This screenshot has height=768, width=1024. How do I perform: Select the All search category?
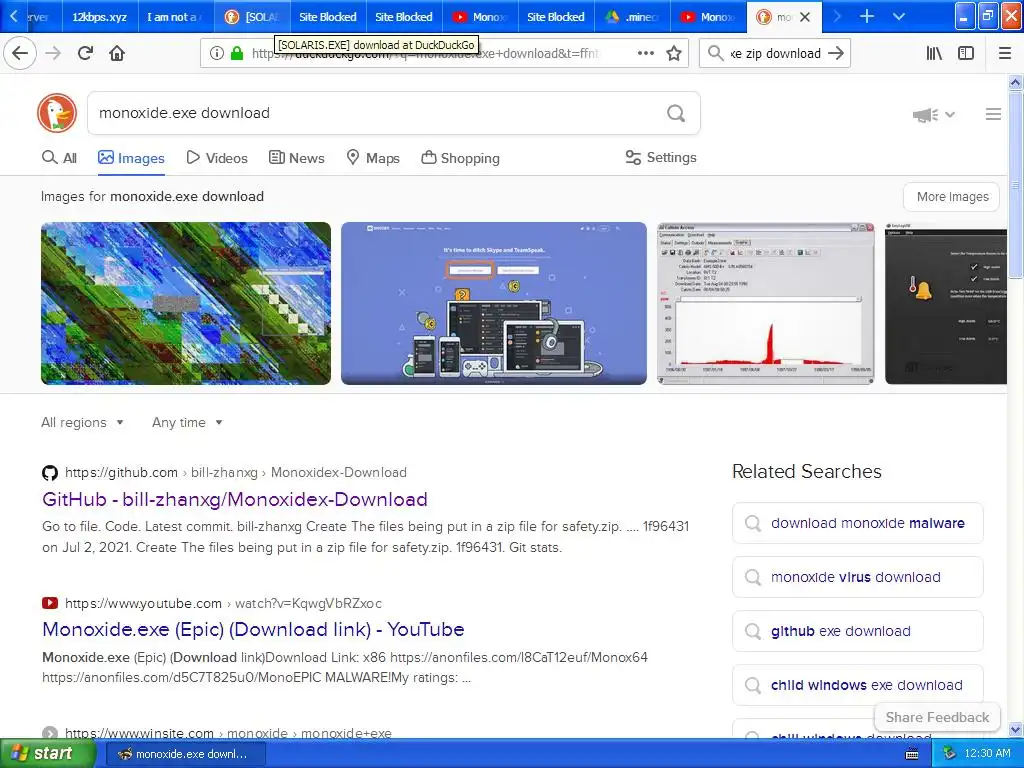[x=59, y=158]
